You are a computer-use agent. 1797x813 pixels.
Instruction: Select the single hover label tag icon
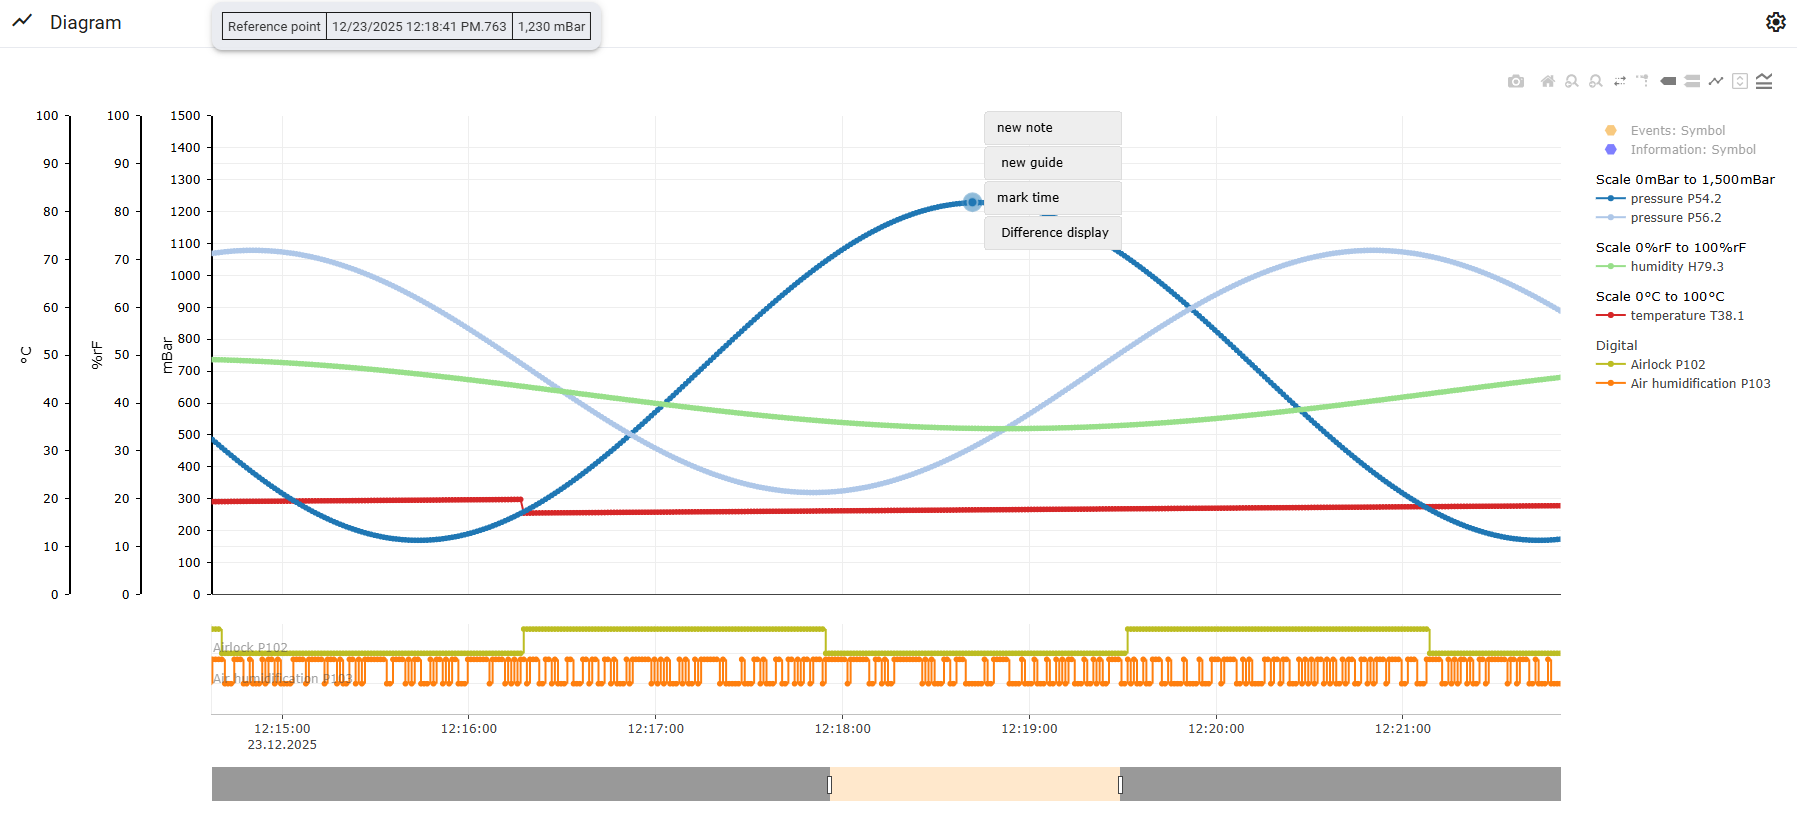(1668, 81)
